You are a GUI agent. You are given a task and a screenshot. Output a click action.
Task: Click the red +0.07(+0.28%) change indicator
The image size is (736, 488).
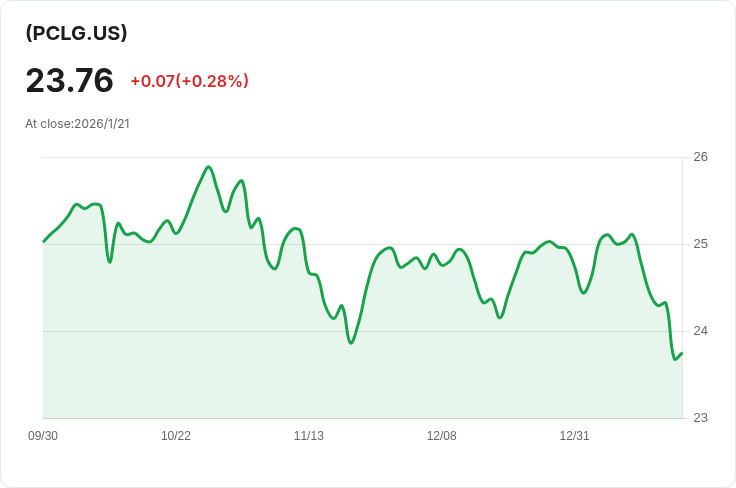coord(190,81)
